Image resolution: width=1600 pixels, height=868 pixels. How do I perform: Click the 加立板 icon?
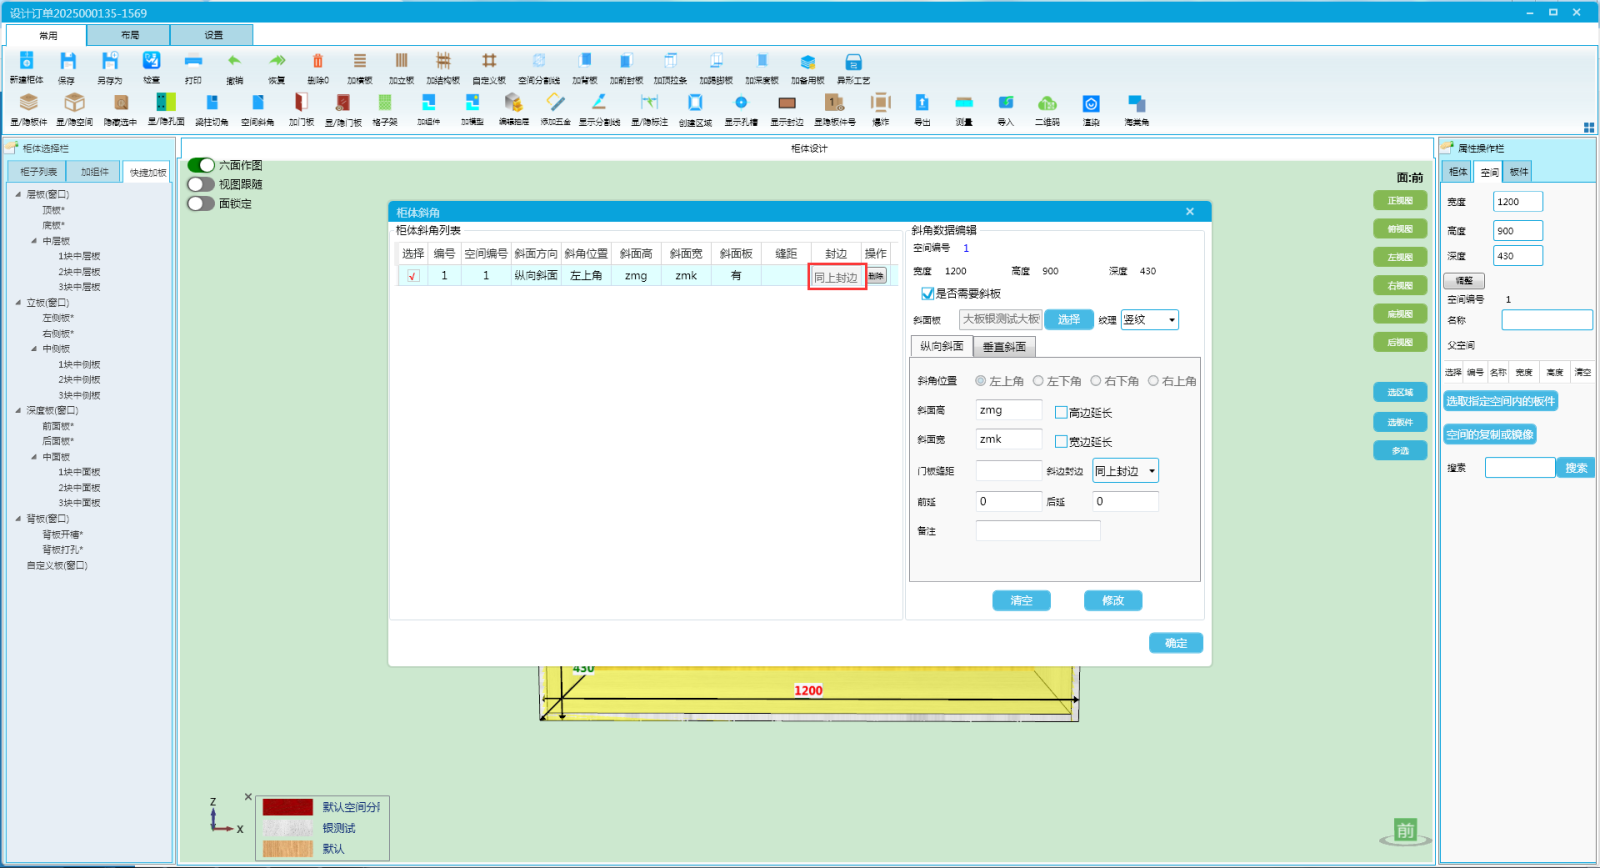tap(402, 62)
